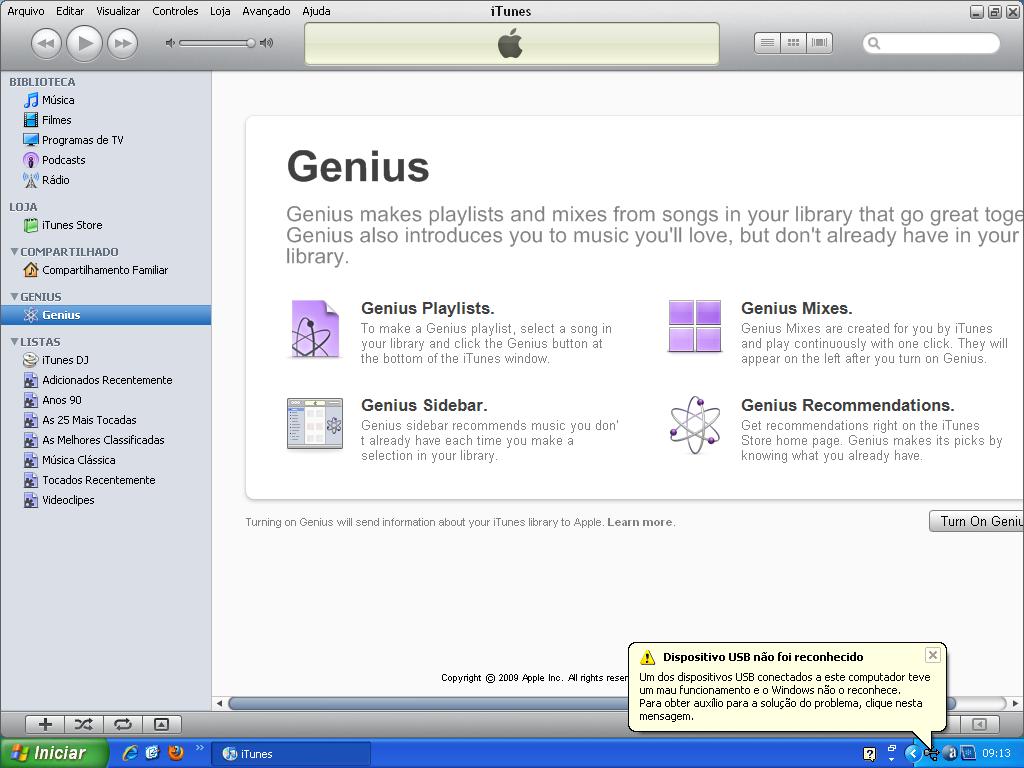Click the Previous track rewind button
This screenshot has height=768, width=1024.
point(46,43)
